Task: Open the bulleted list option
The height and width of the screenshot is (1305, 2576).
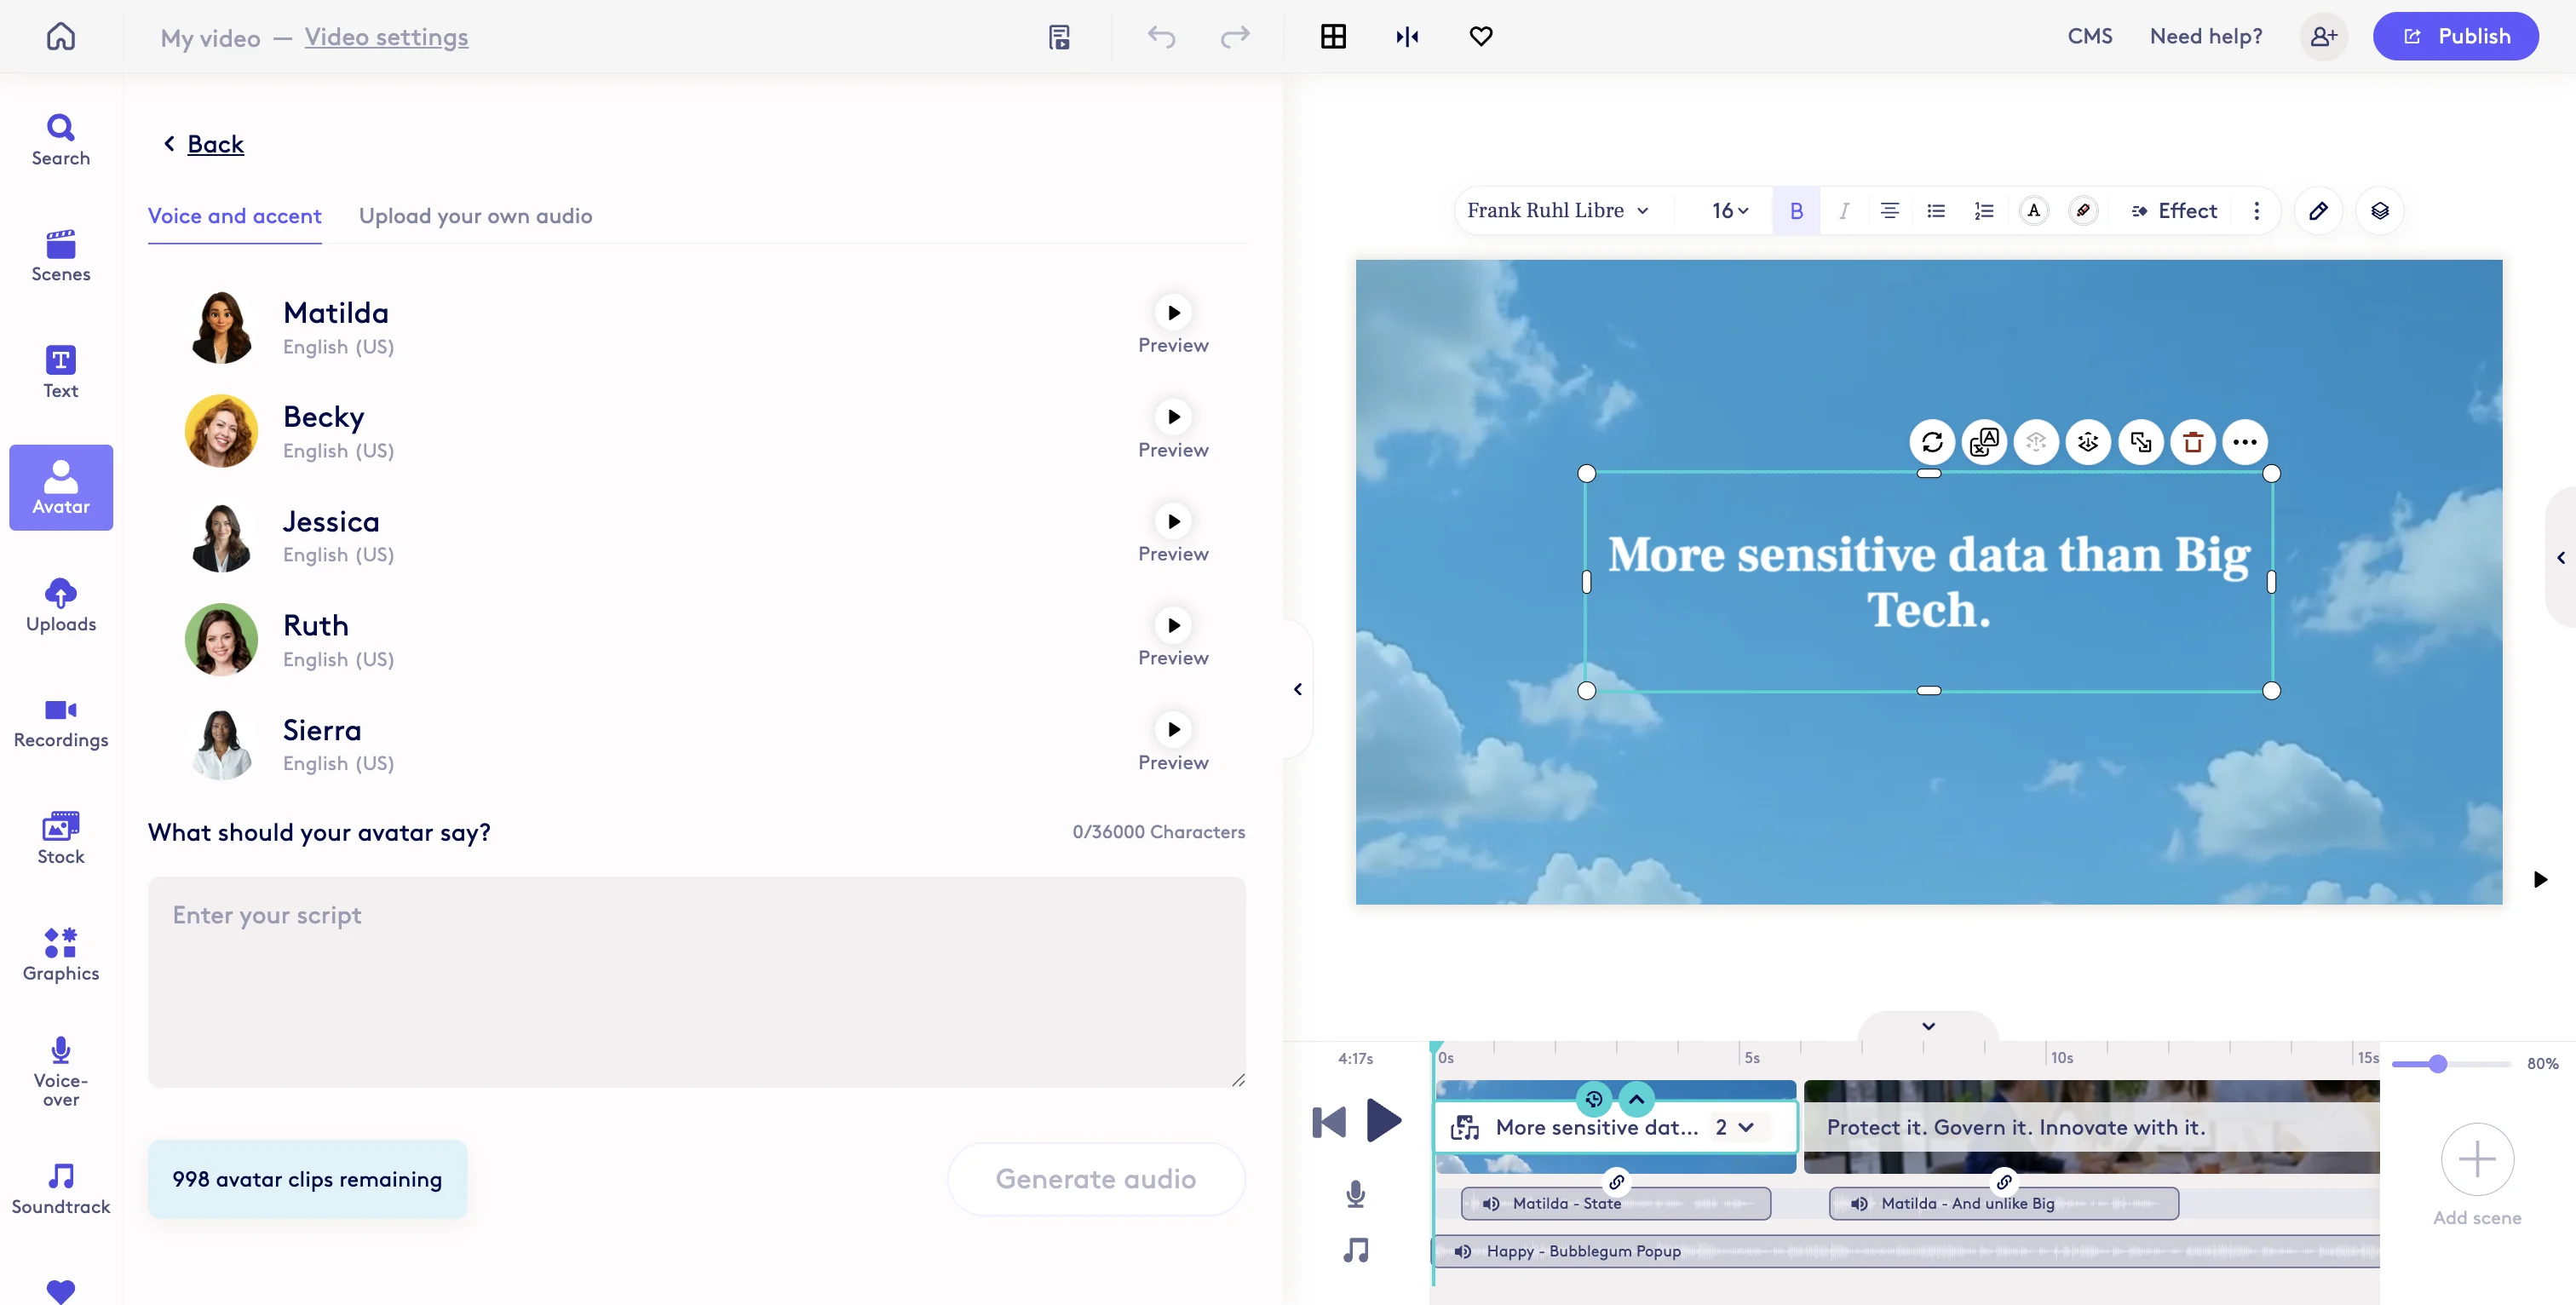Action: click(1937, 210)
